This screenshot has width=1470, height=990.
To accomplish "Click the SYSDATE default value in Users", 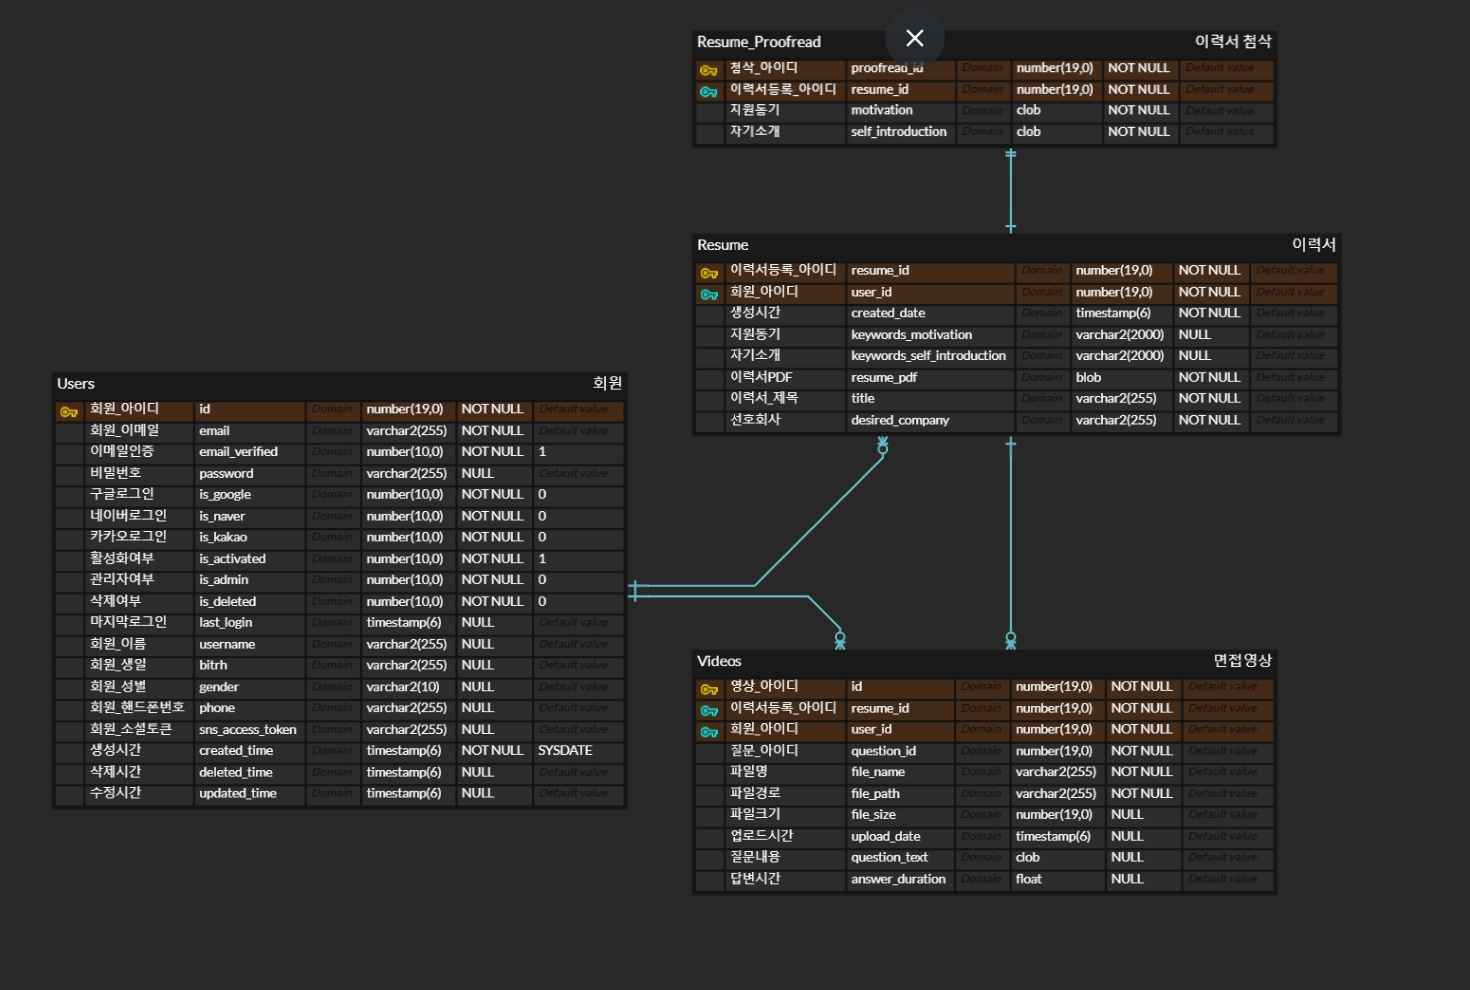I will (565, 750).
